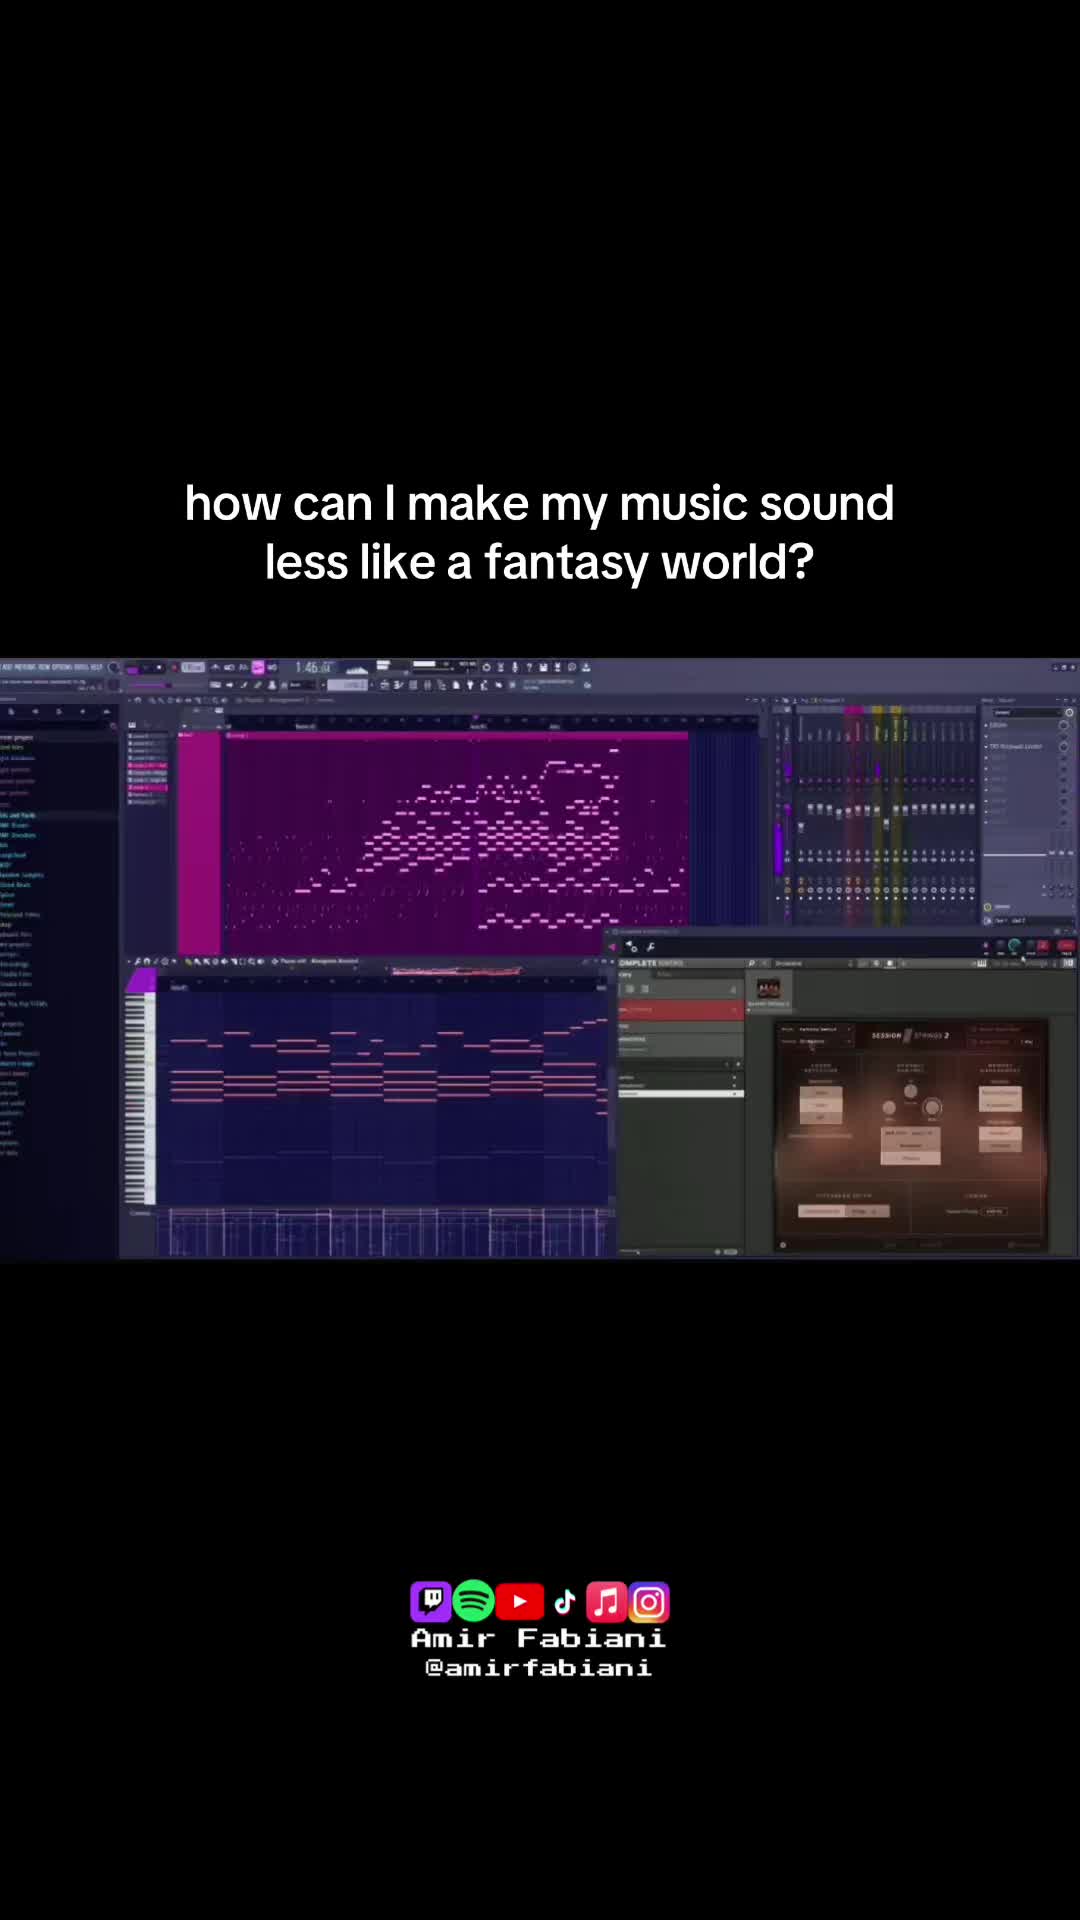Toggle the Pat/Song mode switch
This screenshot has width=1080, height=1920.
[x=132, y=668]
